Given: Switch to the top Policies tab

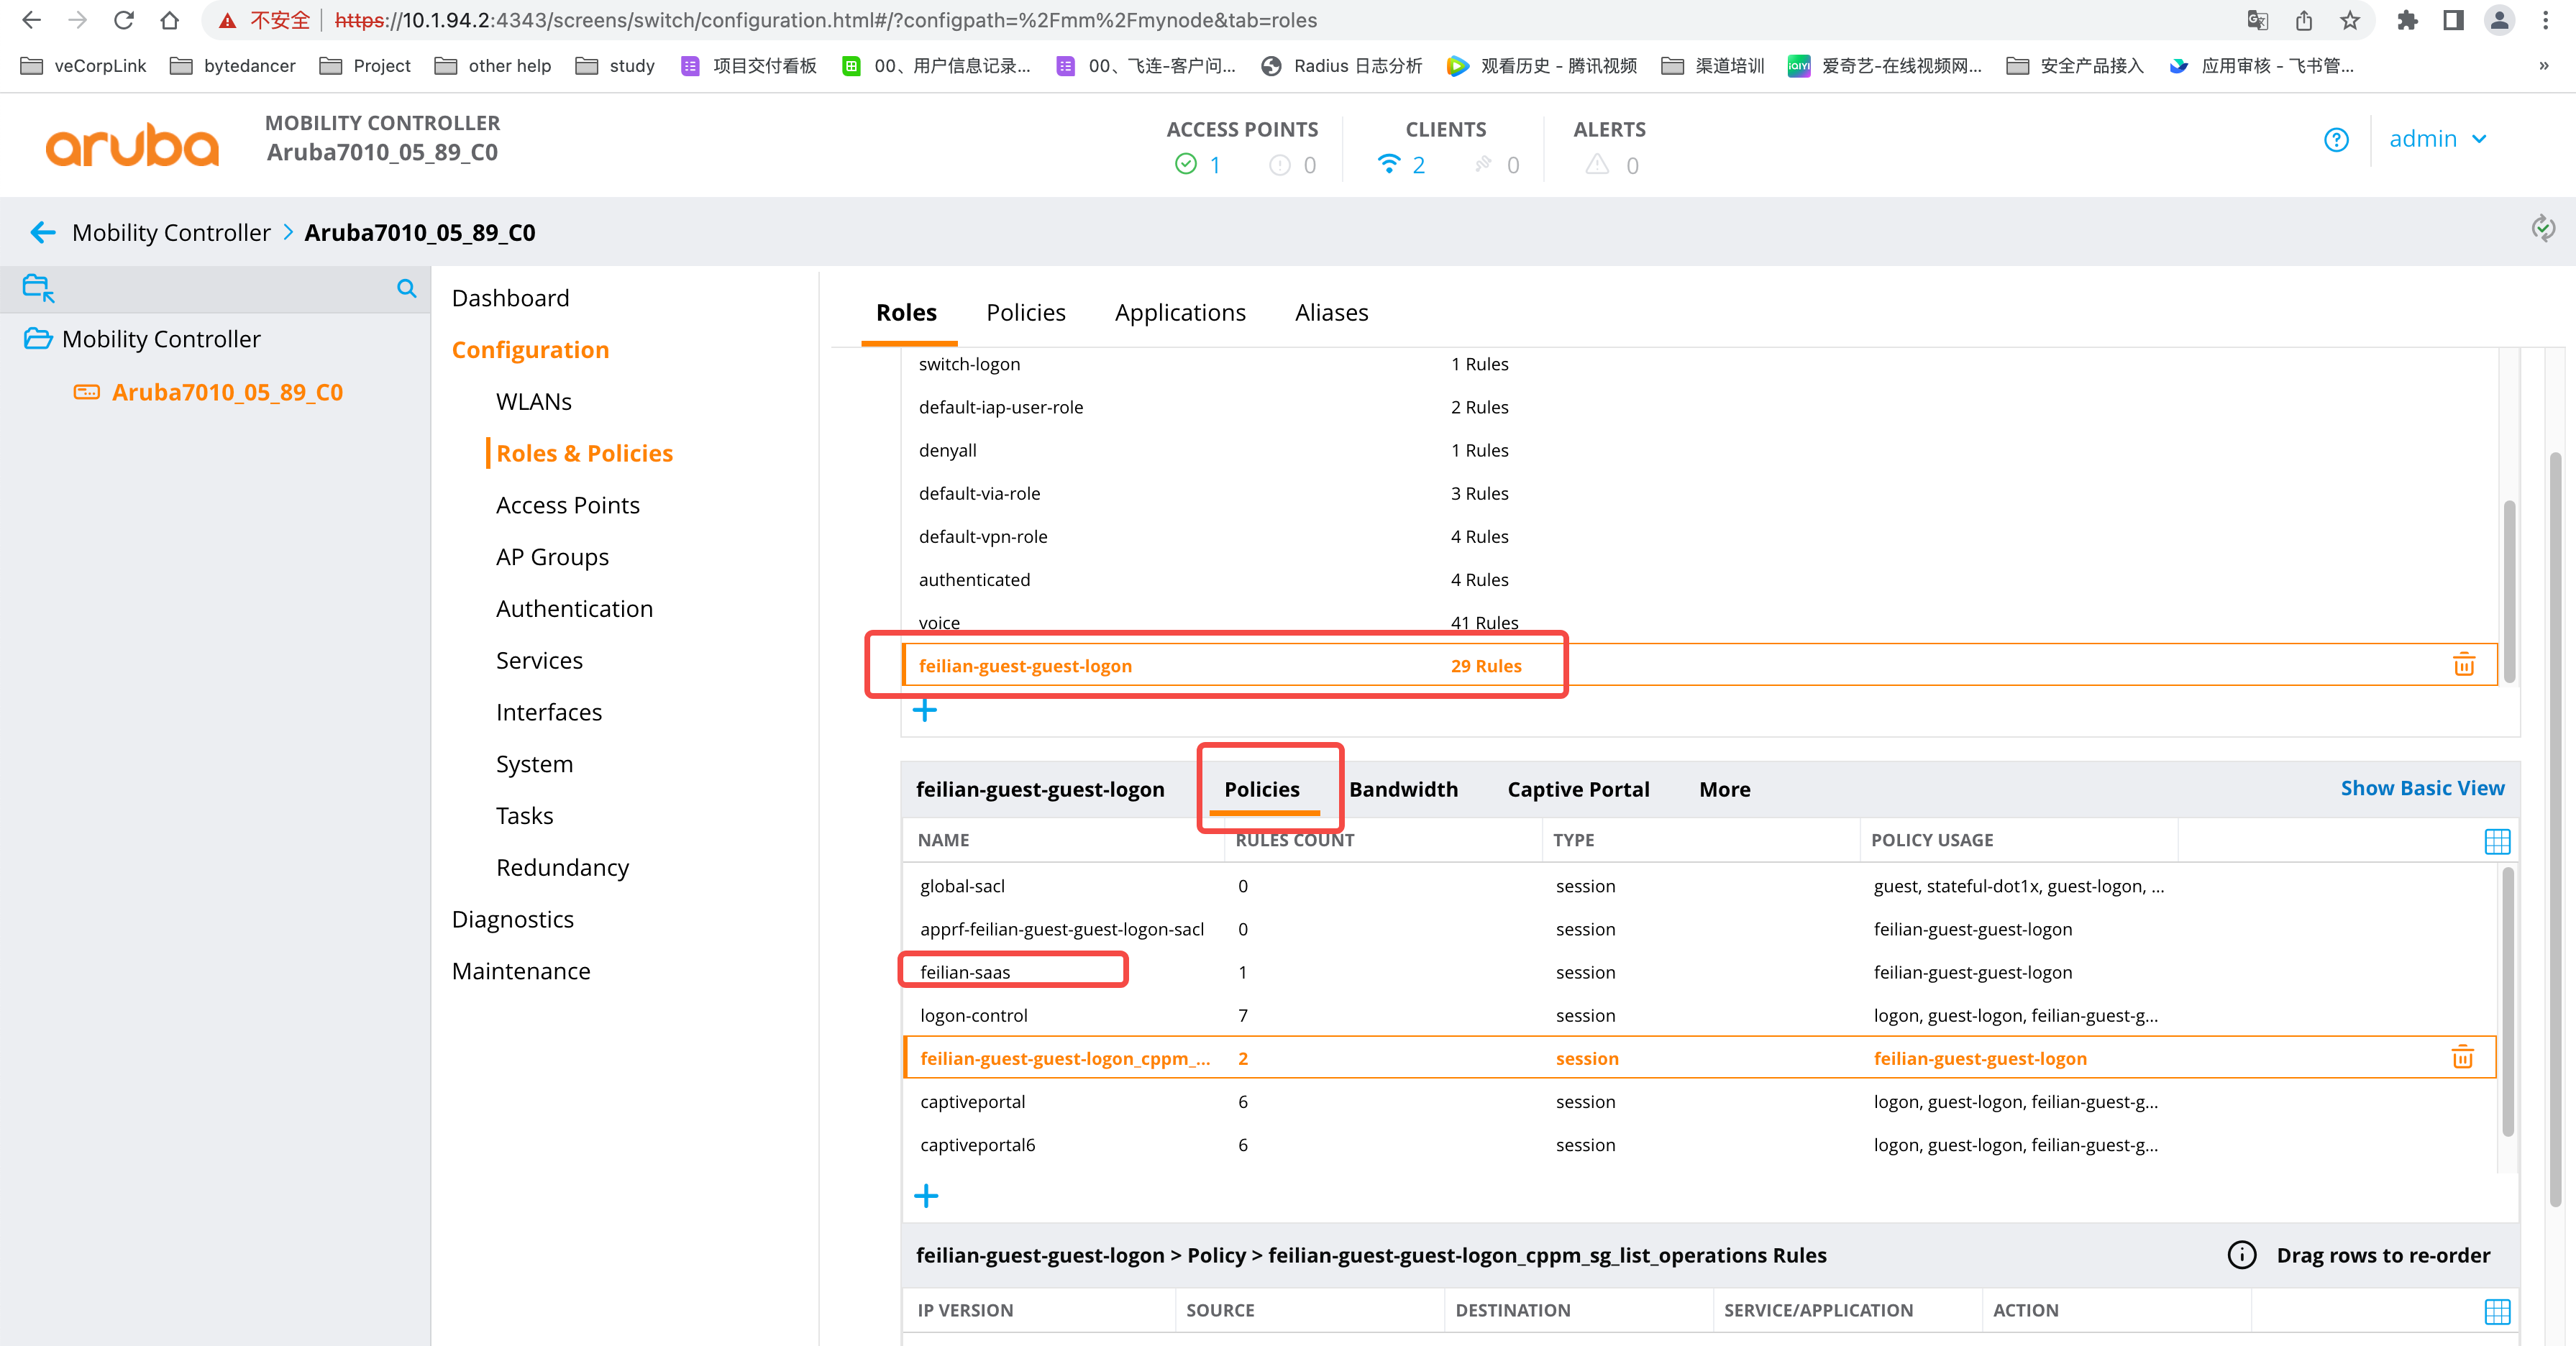Looking at the screenshot, I should pos(1025,313).
